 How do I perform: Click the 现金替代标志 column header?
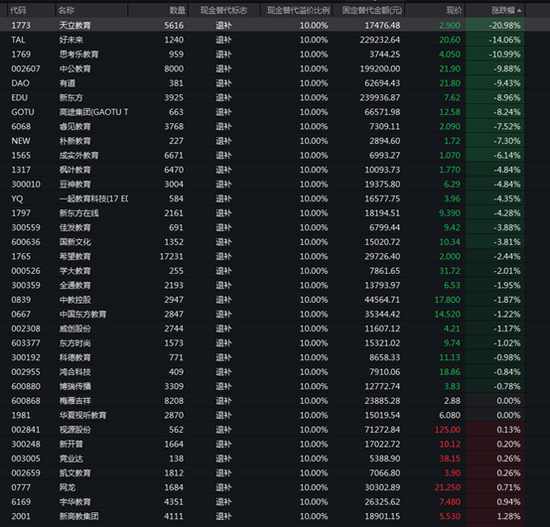224,11
